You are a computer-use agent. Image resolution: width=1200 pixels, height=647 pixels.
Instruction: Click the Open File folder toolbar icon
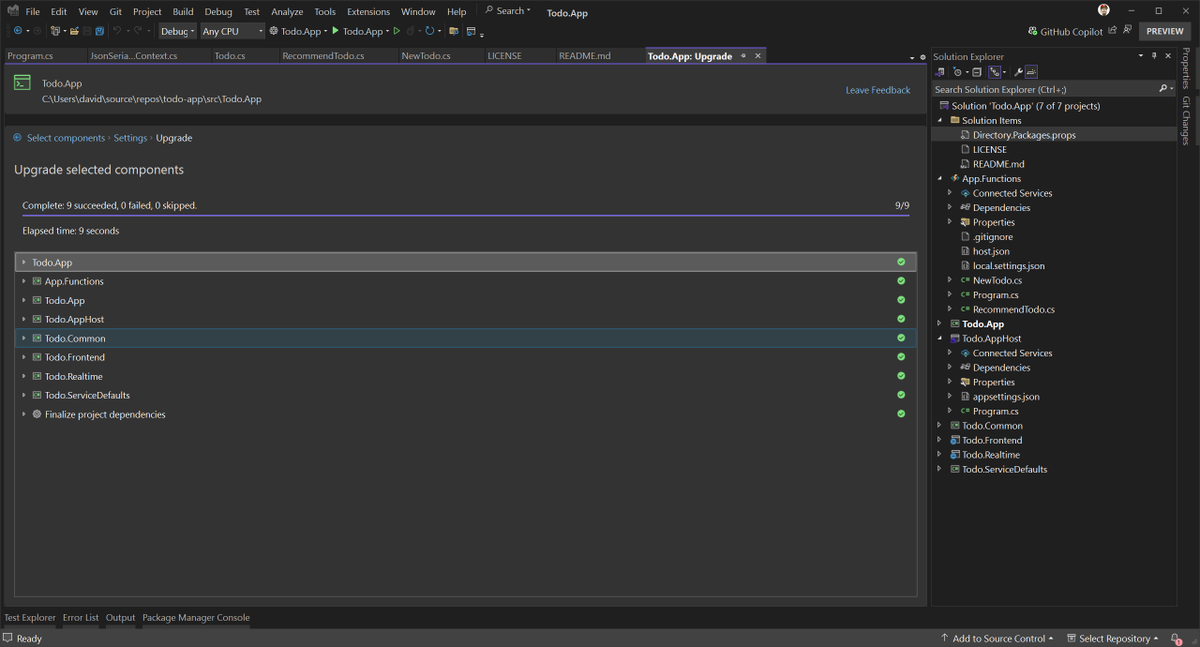pos(74,31)
